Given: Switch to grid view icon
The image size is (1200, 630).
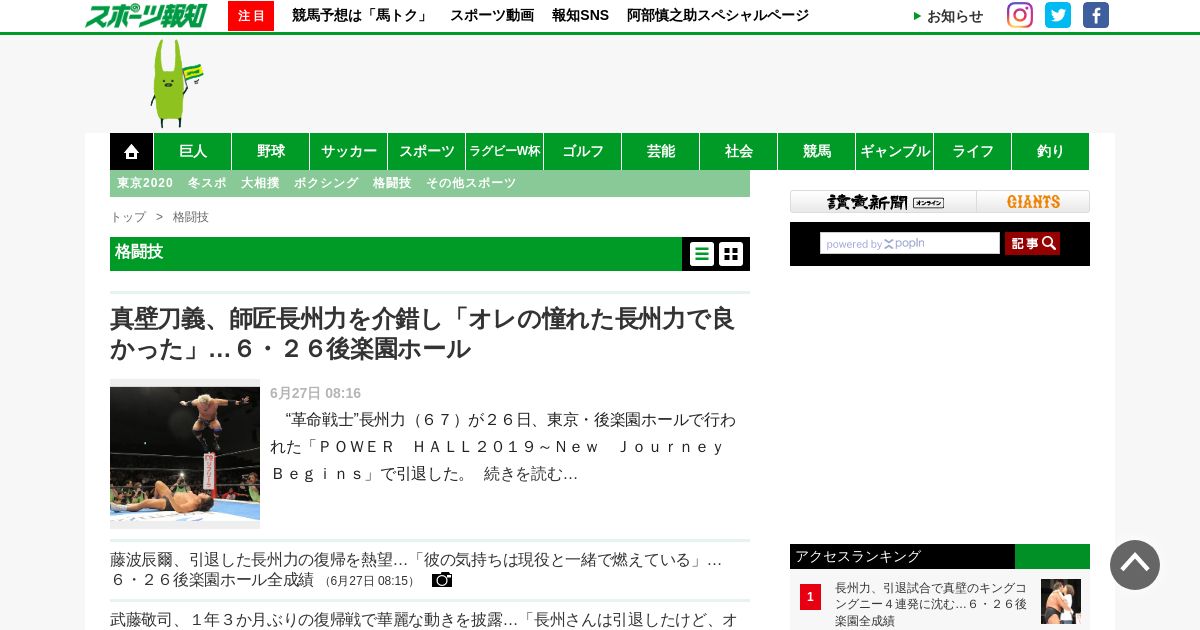Looking at the screenshot, I should (x=731, y=254).
